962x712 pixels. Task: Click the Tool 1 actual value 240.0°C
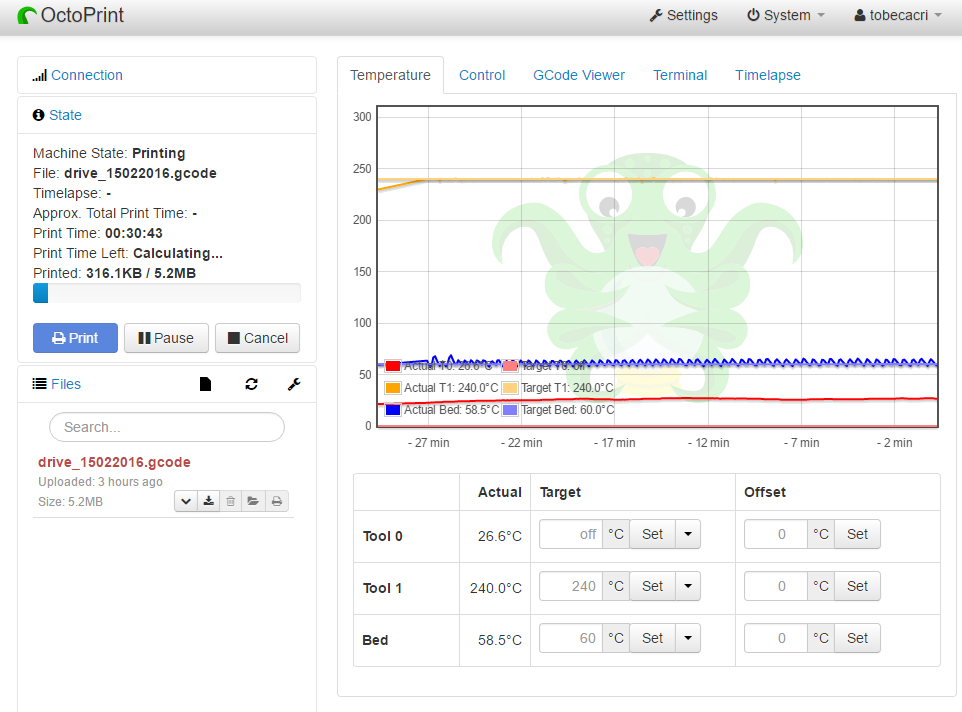[x=496, y=588]
